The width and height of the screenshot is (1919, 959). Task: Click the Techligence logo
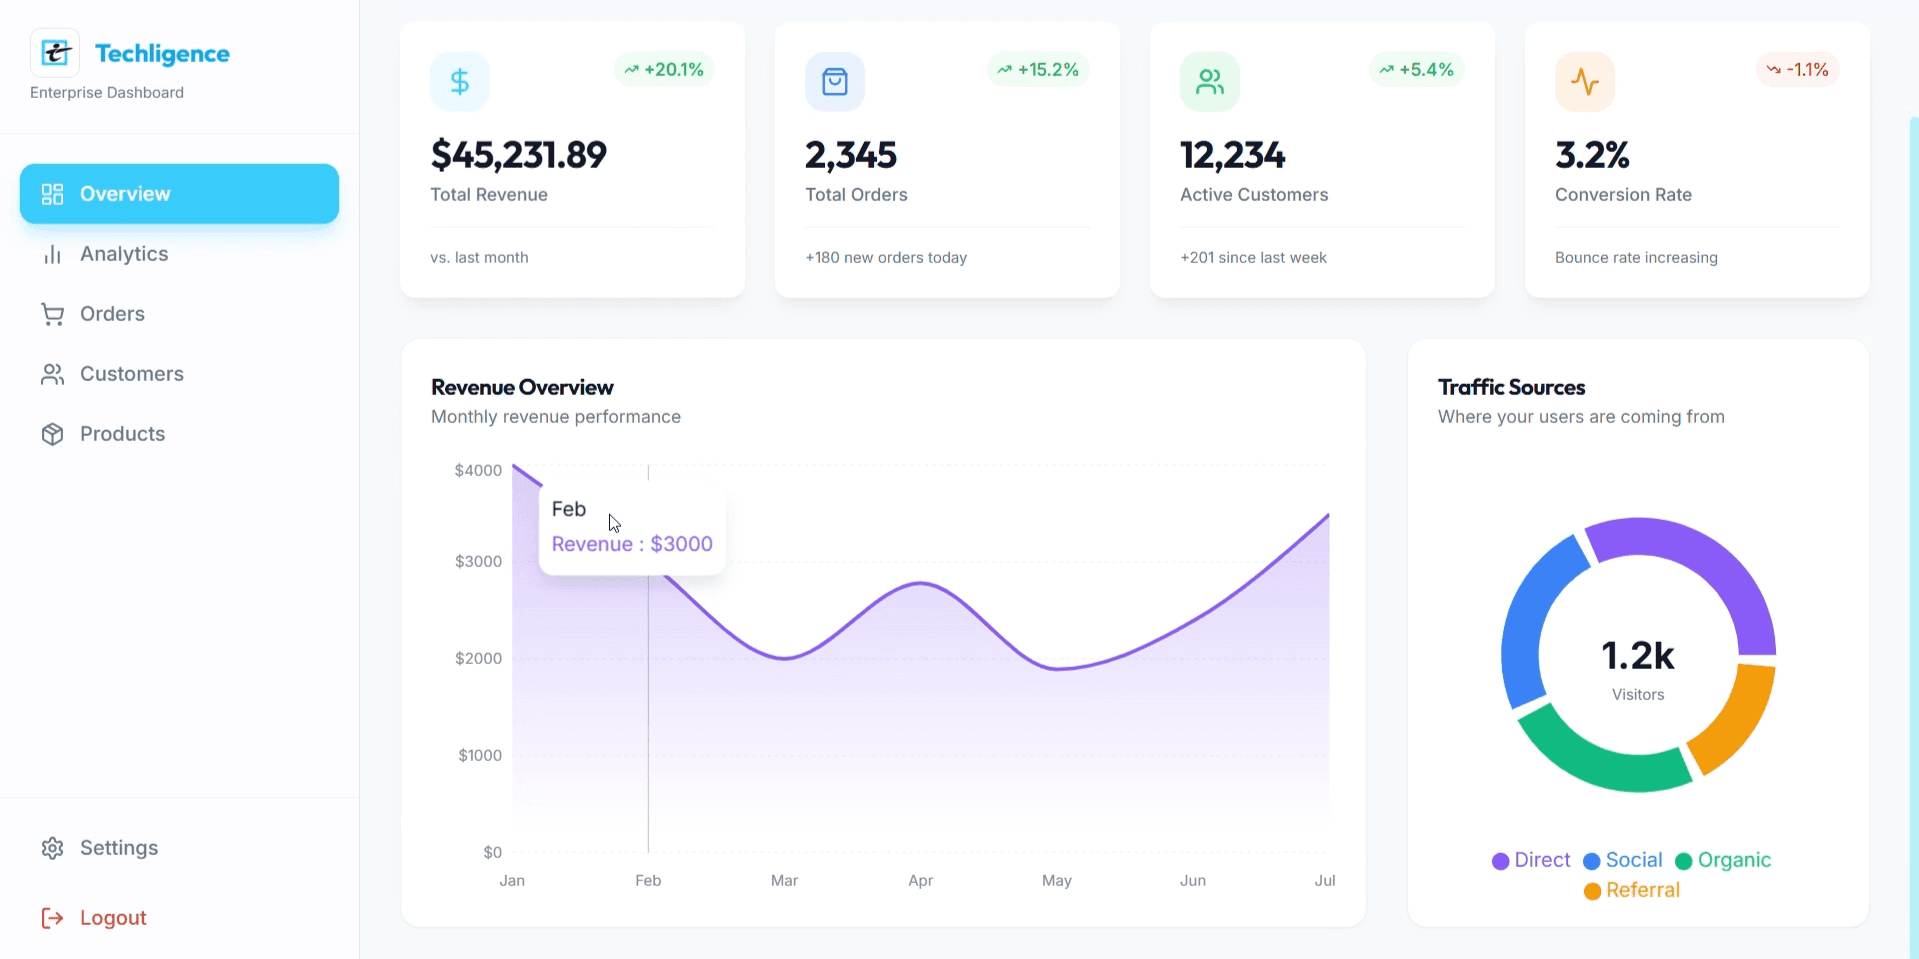click(x=55, y=53)
